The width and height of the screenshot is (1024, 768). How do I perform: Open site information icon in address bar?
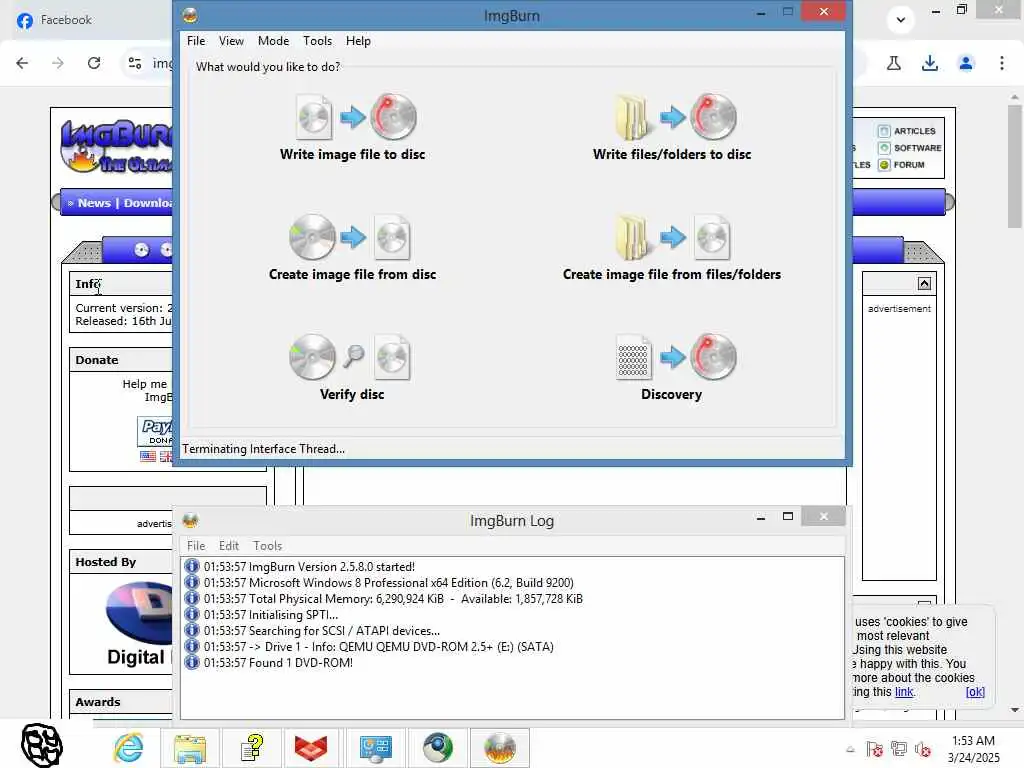[x=135, y=63]
